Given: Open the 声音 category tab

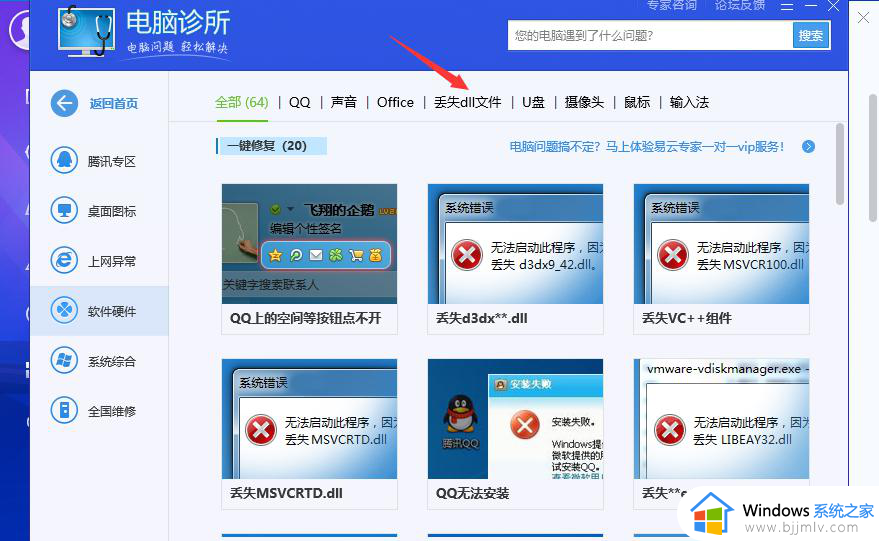Looking at the screenshot, I should point(344,103).
